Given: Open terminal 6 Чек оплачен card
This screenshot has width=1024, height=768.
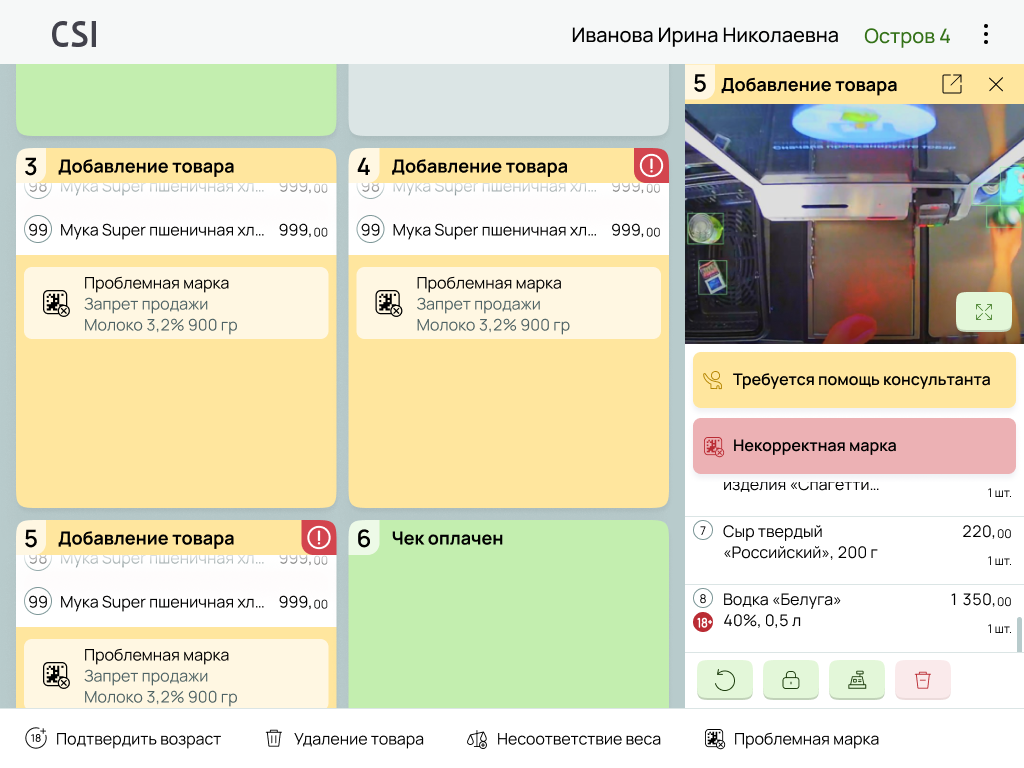Looking at the screenshot, I should coord(509,614).
